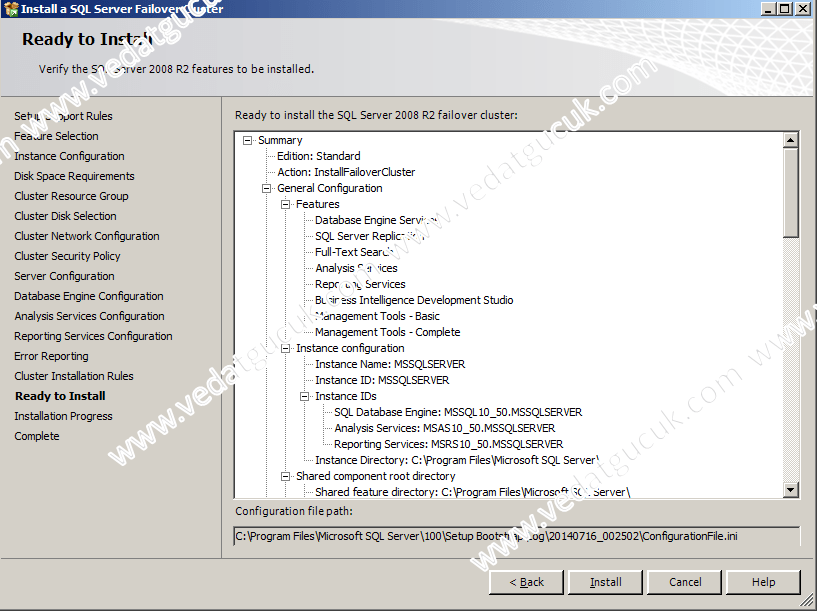Close the setup window
This screenshot has height=615, width=817.
tap(803, 8)
